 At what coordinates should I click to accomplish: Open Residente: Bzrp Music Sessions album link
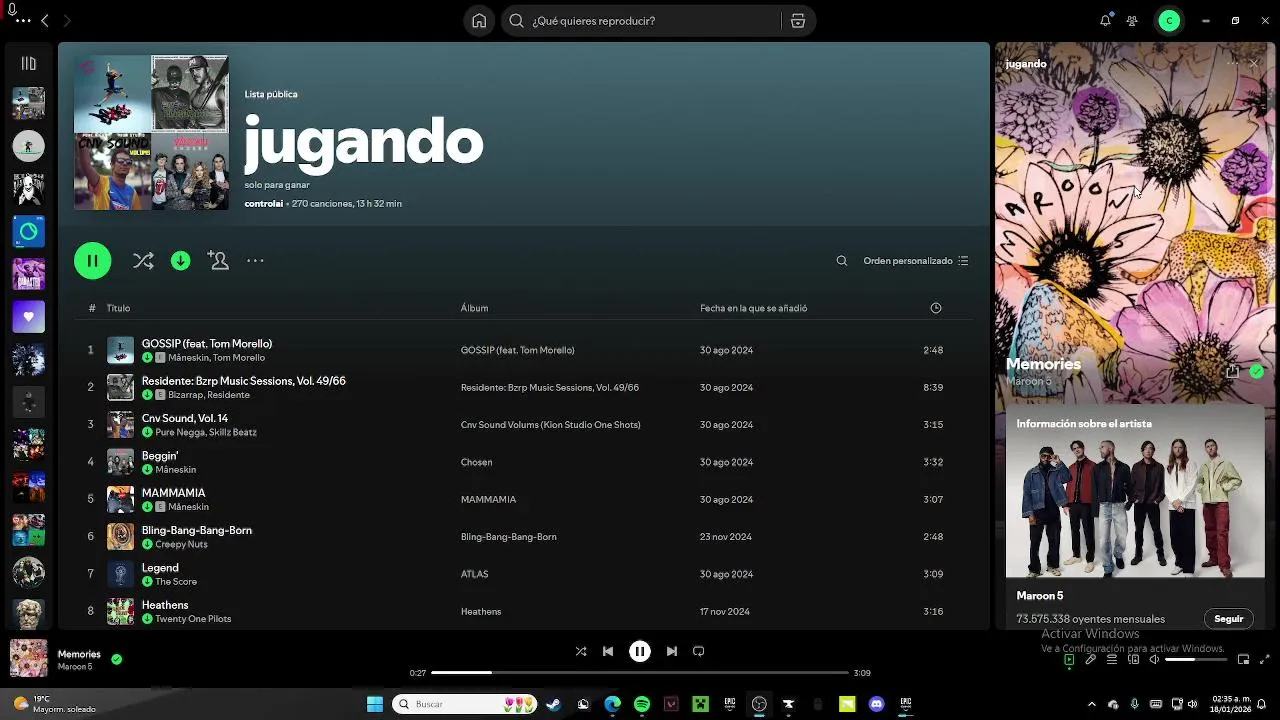(549, 387)
